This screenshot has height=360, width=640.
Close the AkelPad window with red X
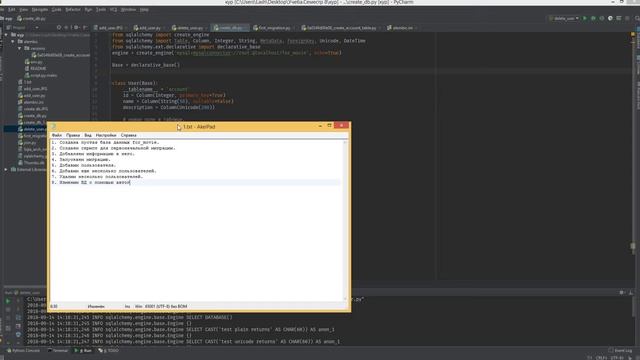(x=341, y=125)
